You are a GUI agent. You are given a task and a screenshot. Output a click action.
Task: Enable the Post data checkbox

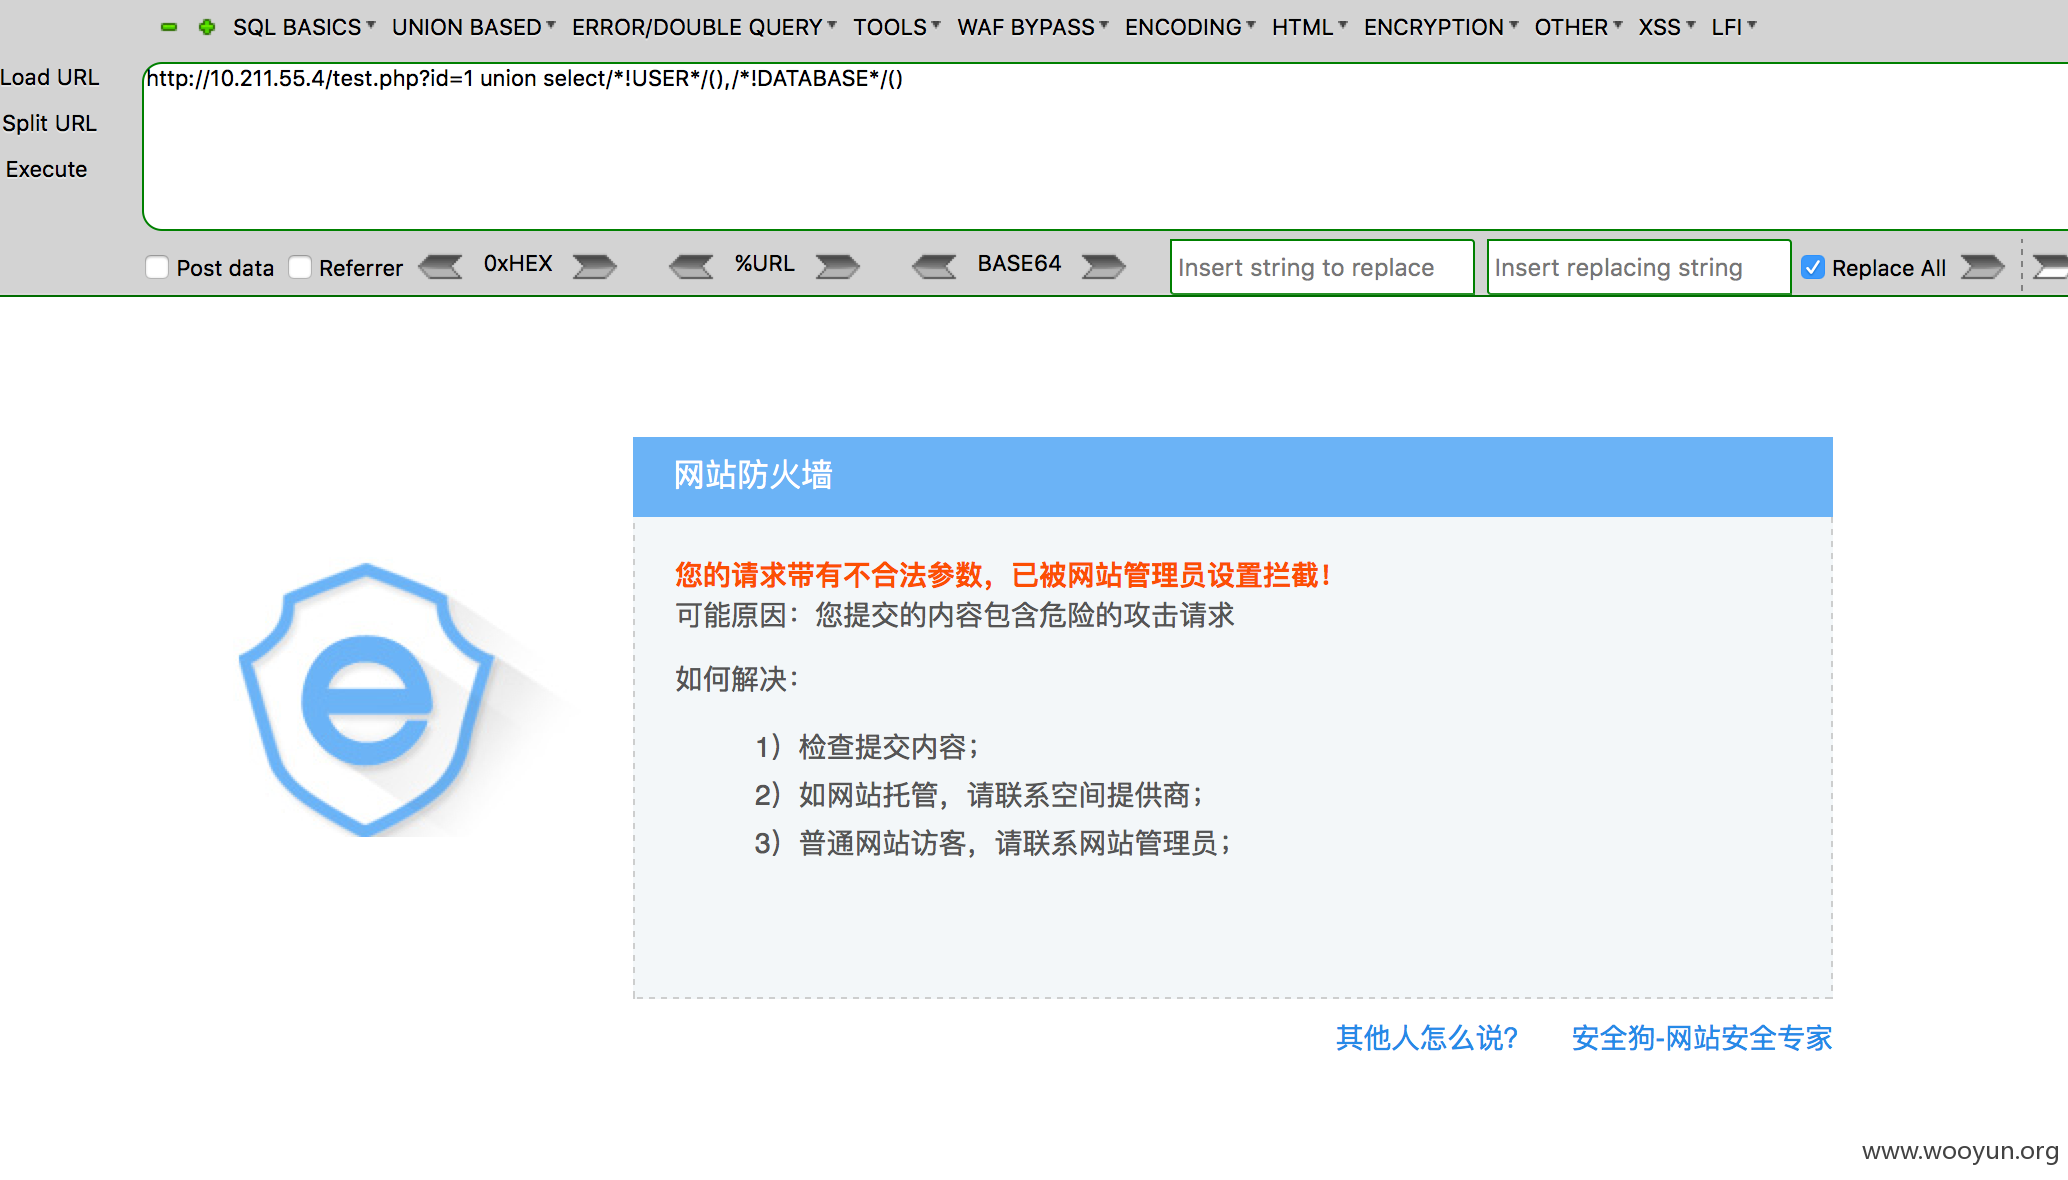[x=157, y=267]
